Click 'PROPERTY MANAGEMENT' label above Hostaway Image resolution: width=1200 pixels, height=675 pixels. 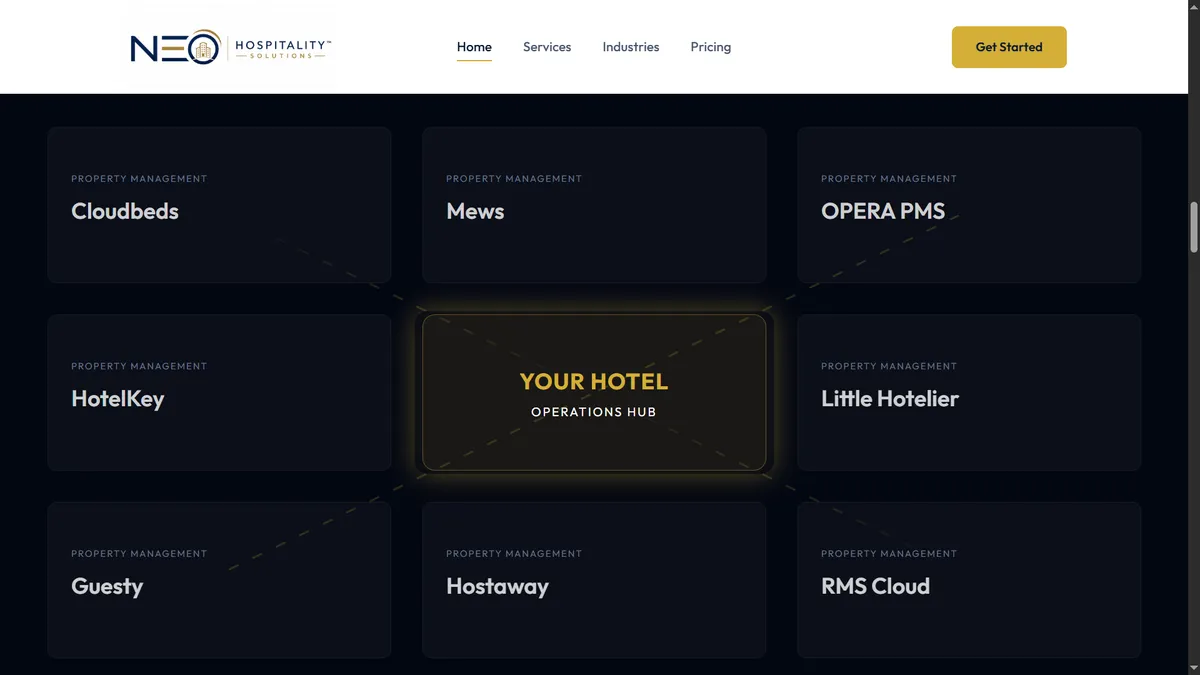[514, 554]
